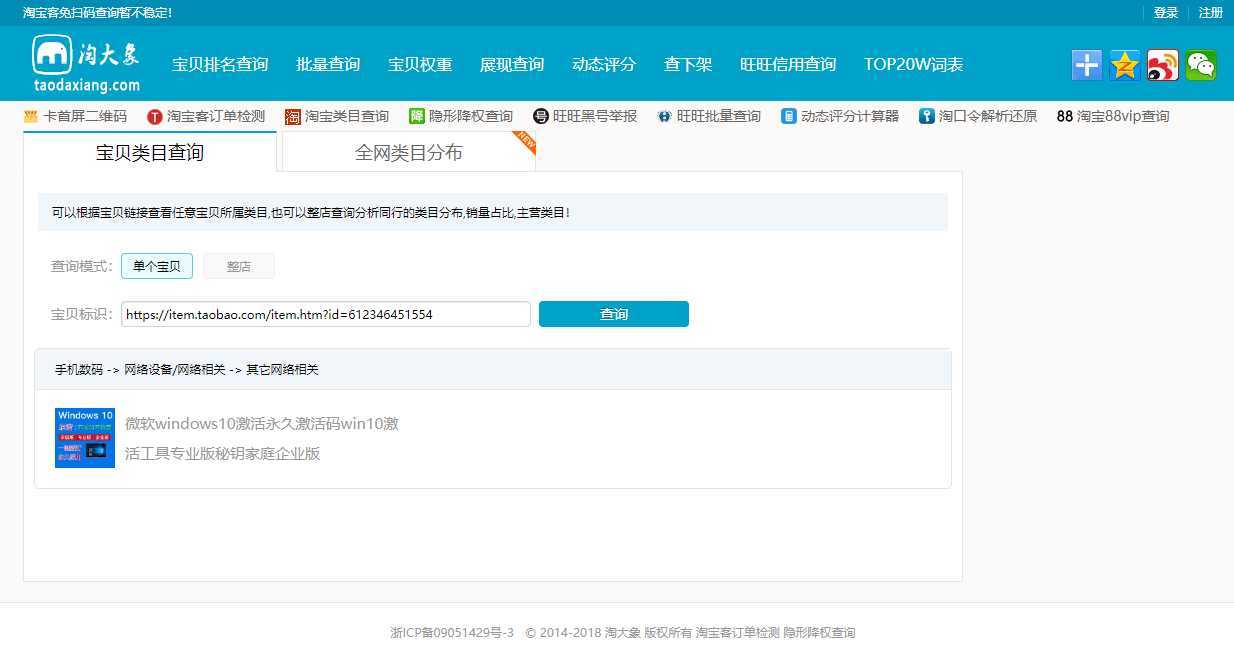Open 淘口令解析还原 tool link

pos(988,116)
